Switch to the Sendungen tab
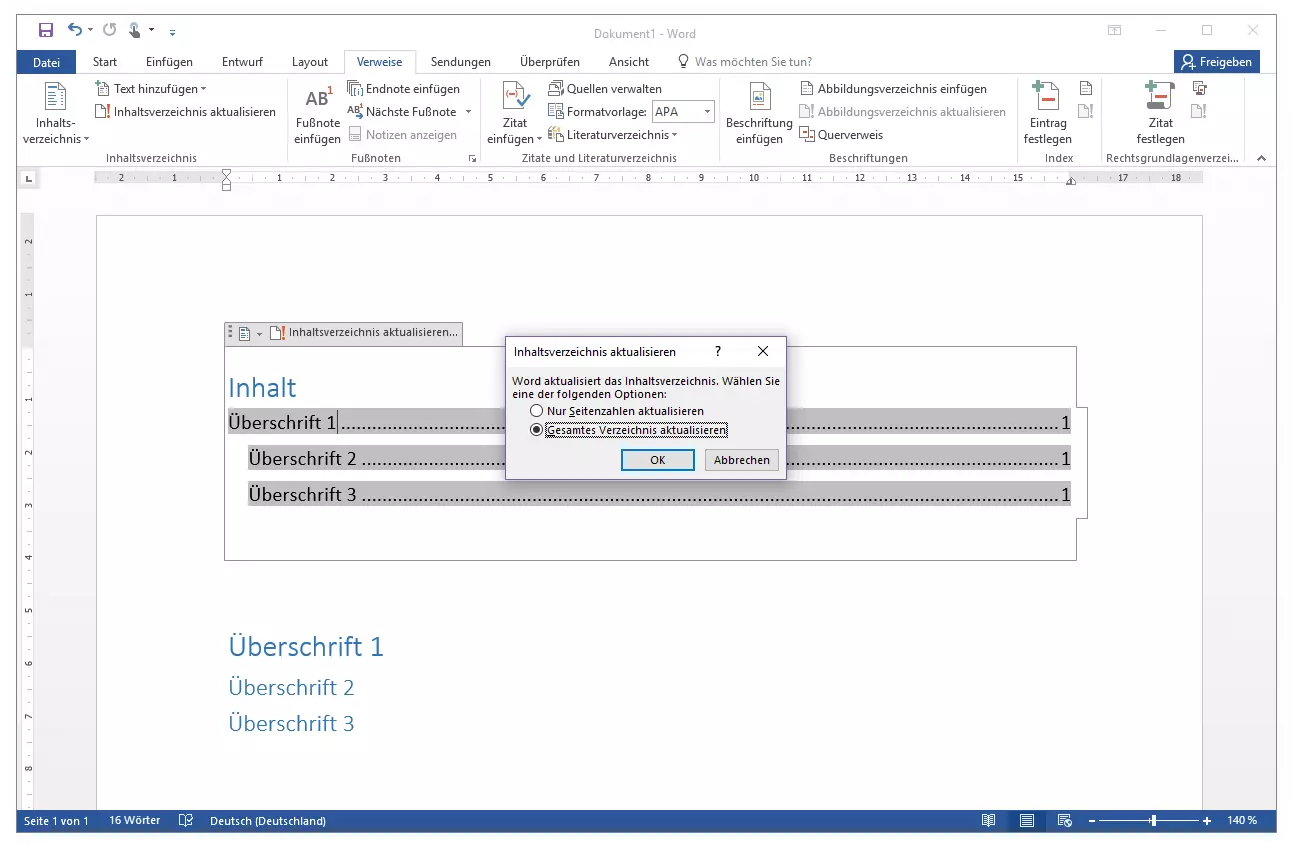This screenshot has height=853, width=1293. [x=461, y=62]
